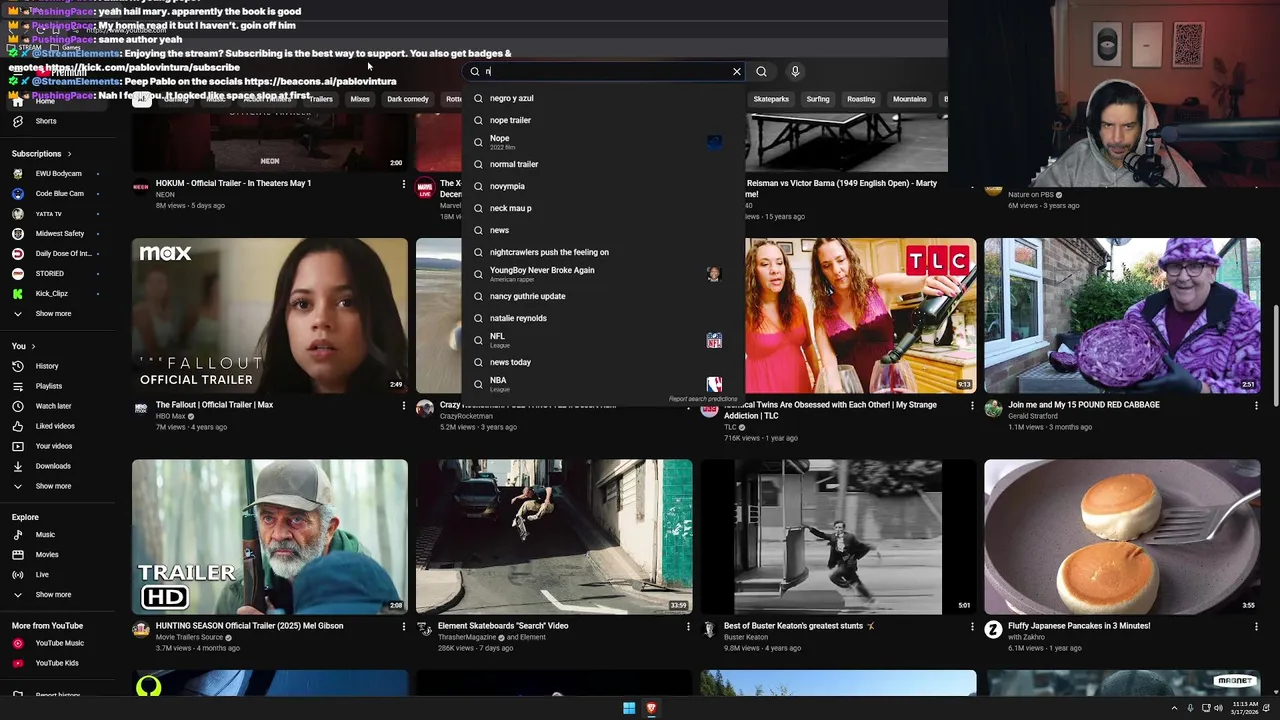The height and width of the screenshot is (720, 1280).
Task: Select the Roasting filter chip
Action: [x=861, y=99]
